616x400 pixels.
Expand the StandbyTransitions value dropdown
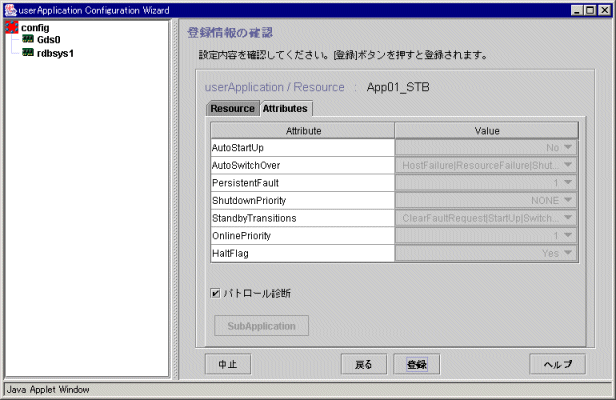click(x=568, y=218)
